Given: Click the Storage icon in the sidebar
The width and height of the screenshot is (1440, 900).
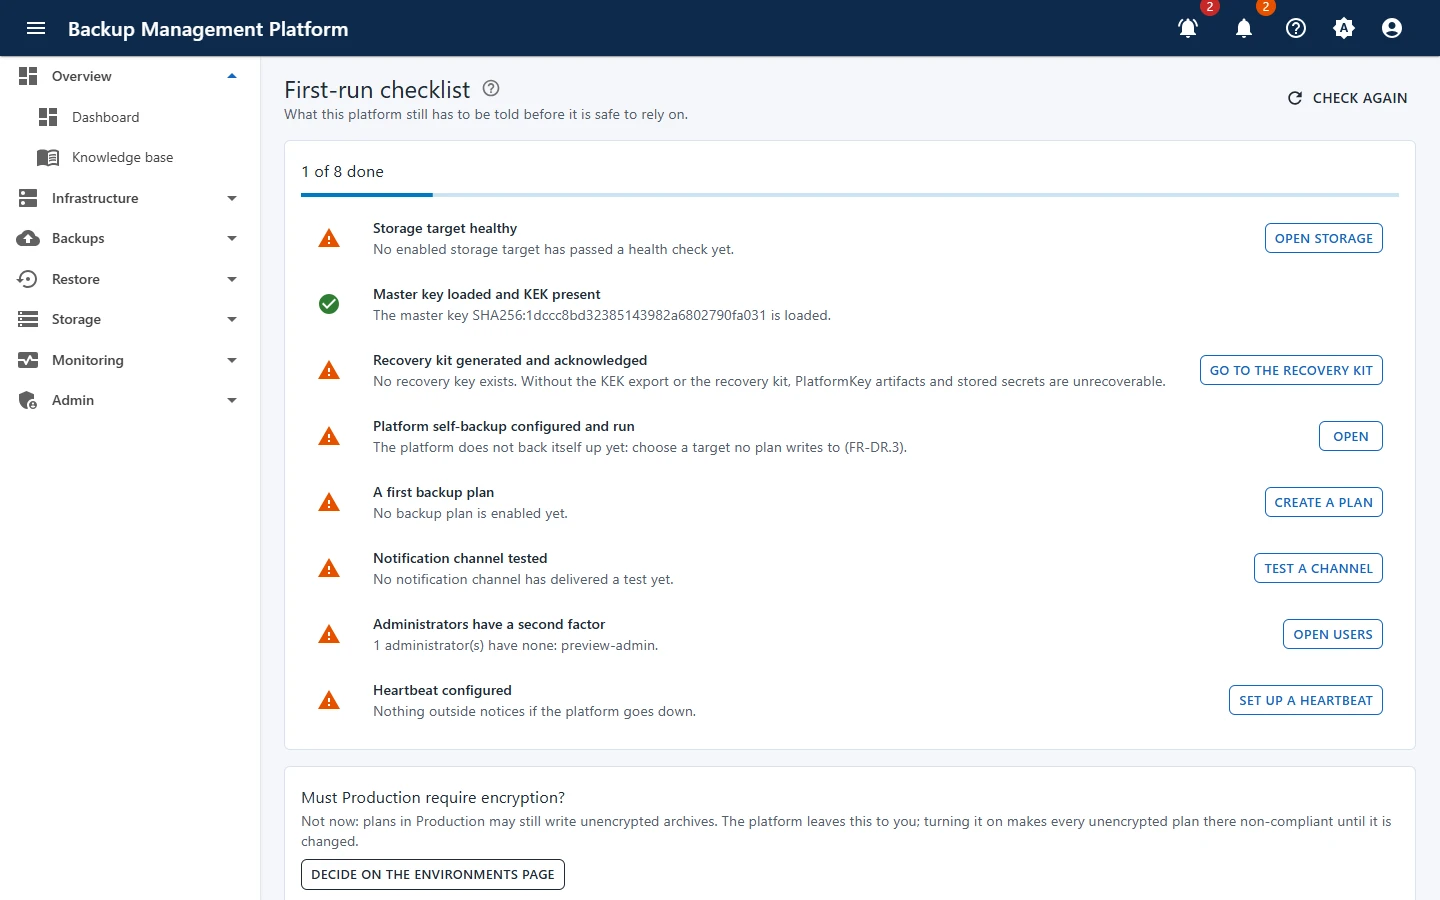Looking at the screenshot, I should pos(28,319).
